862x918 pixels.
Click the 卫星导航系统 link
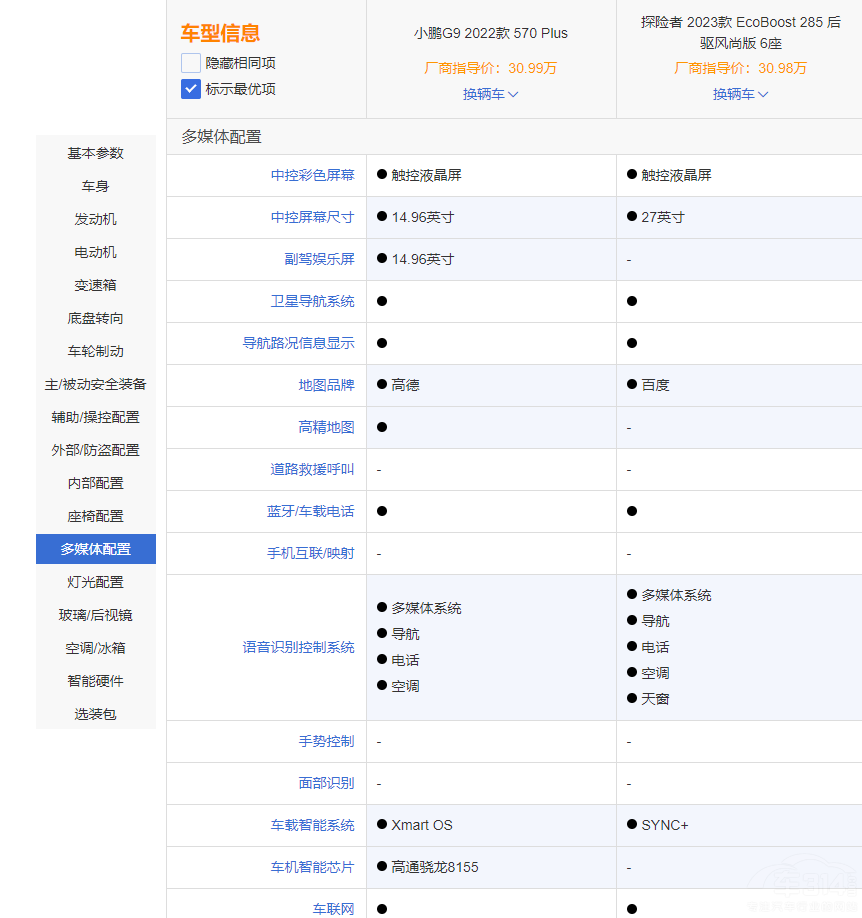pyautogui.click(x=312, y=301)
